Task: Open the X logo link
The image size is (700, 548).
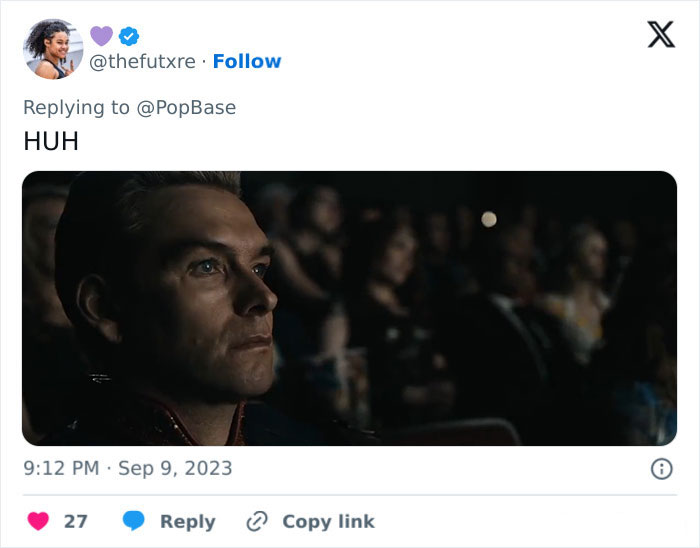Action: tap(660, 35)
